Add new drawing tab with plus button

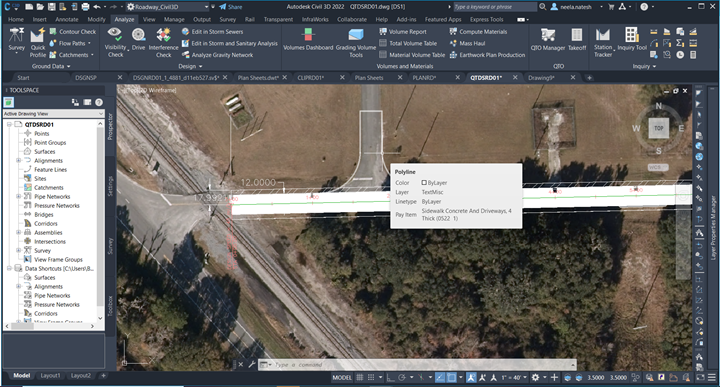589,78
